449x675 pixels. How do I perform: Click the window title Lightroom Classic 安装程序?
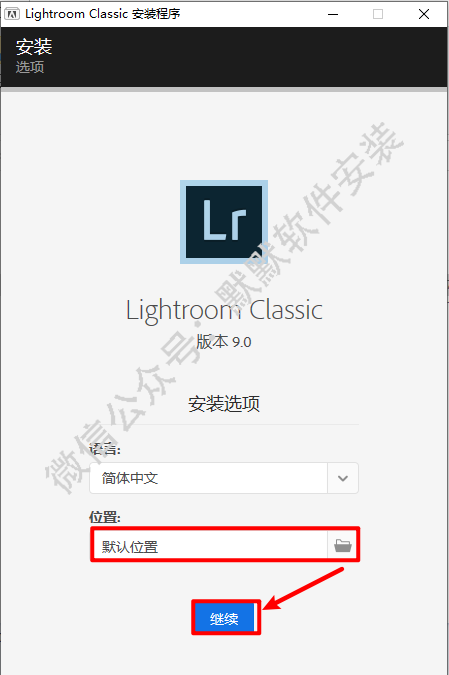point(102,14)
